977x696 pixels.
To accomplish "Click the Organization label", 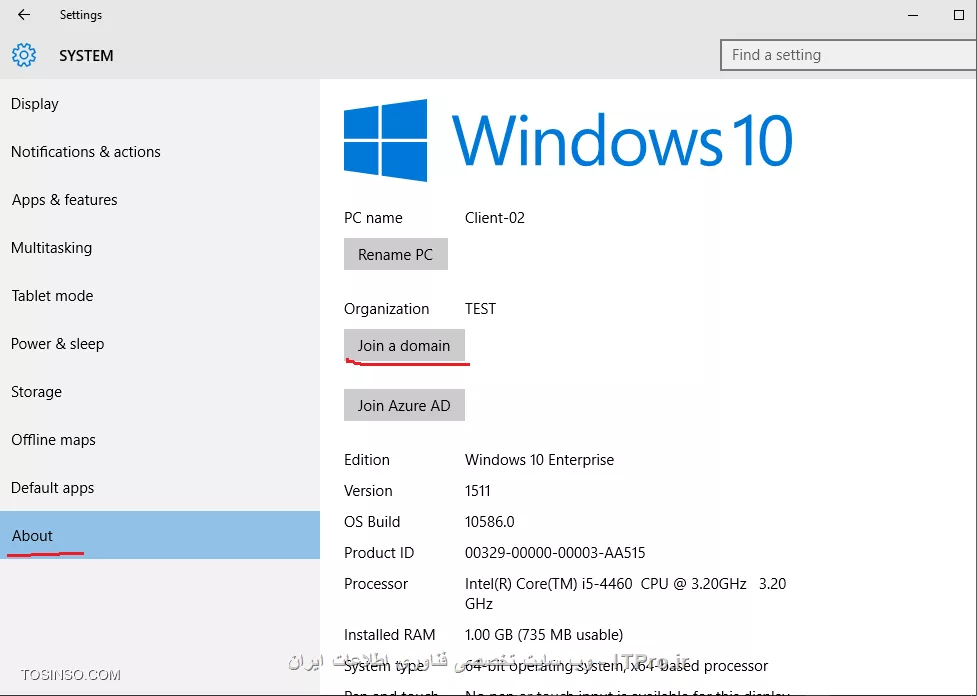I will click(386, 308).
